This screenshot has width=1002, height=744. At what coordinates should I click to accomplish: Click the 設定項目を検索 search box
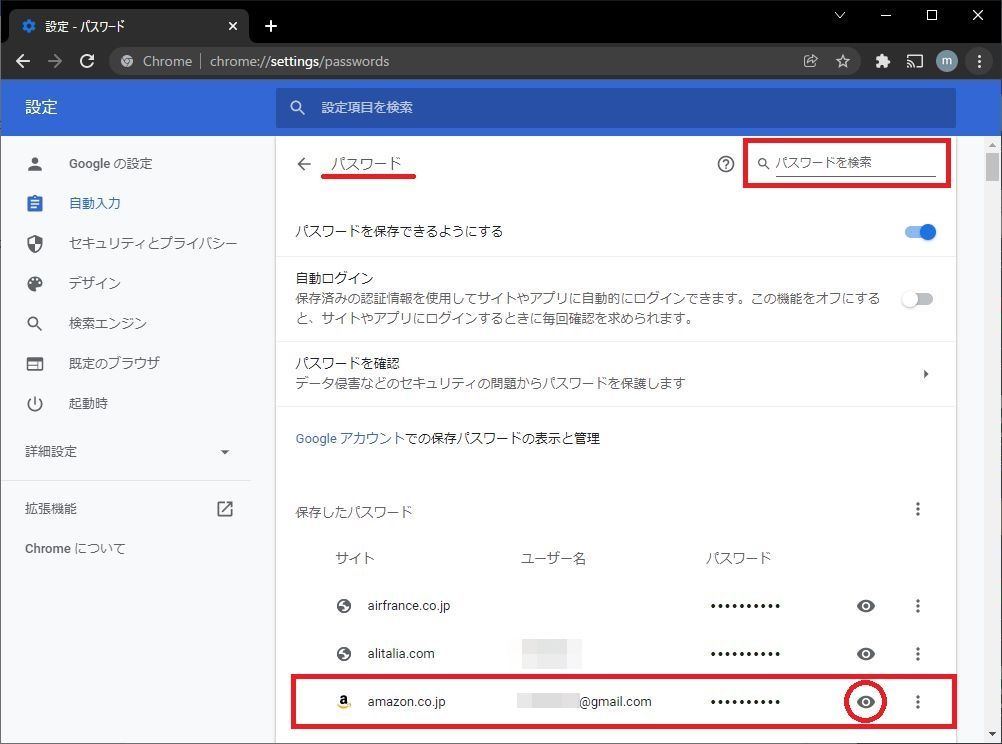[x=615, y=107]
